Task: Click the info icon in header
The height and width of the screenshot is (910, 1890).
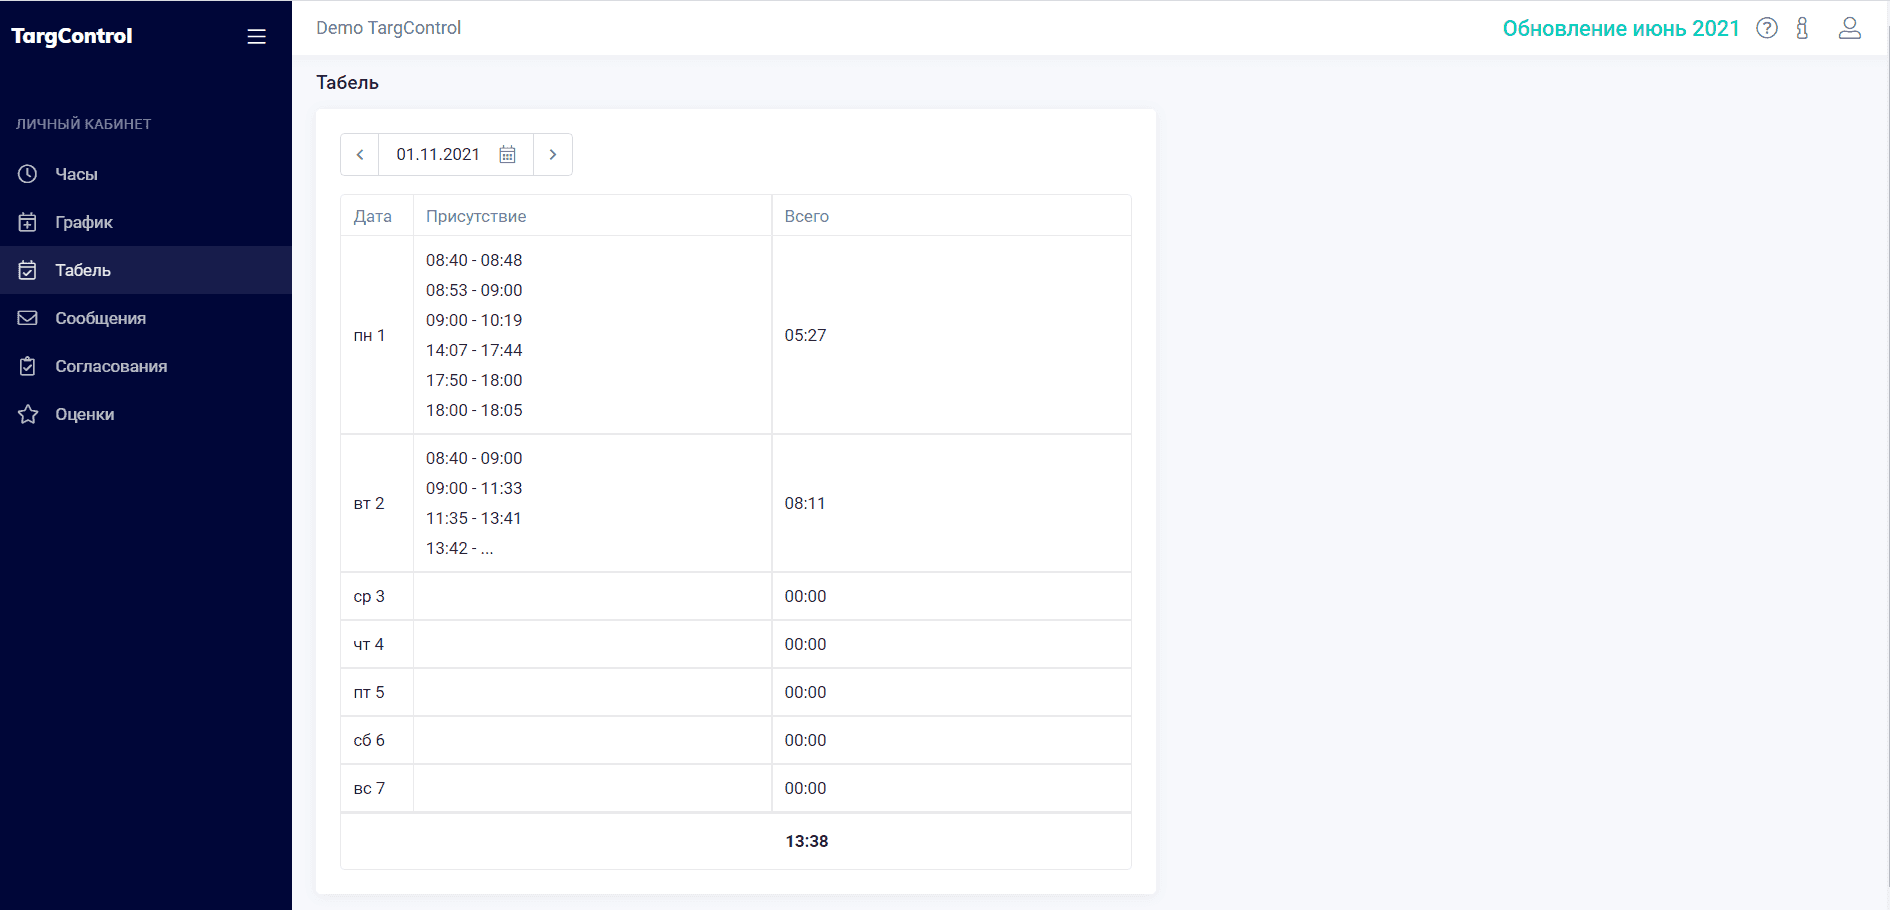Action: 1802,28
